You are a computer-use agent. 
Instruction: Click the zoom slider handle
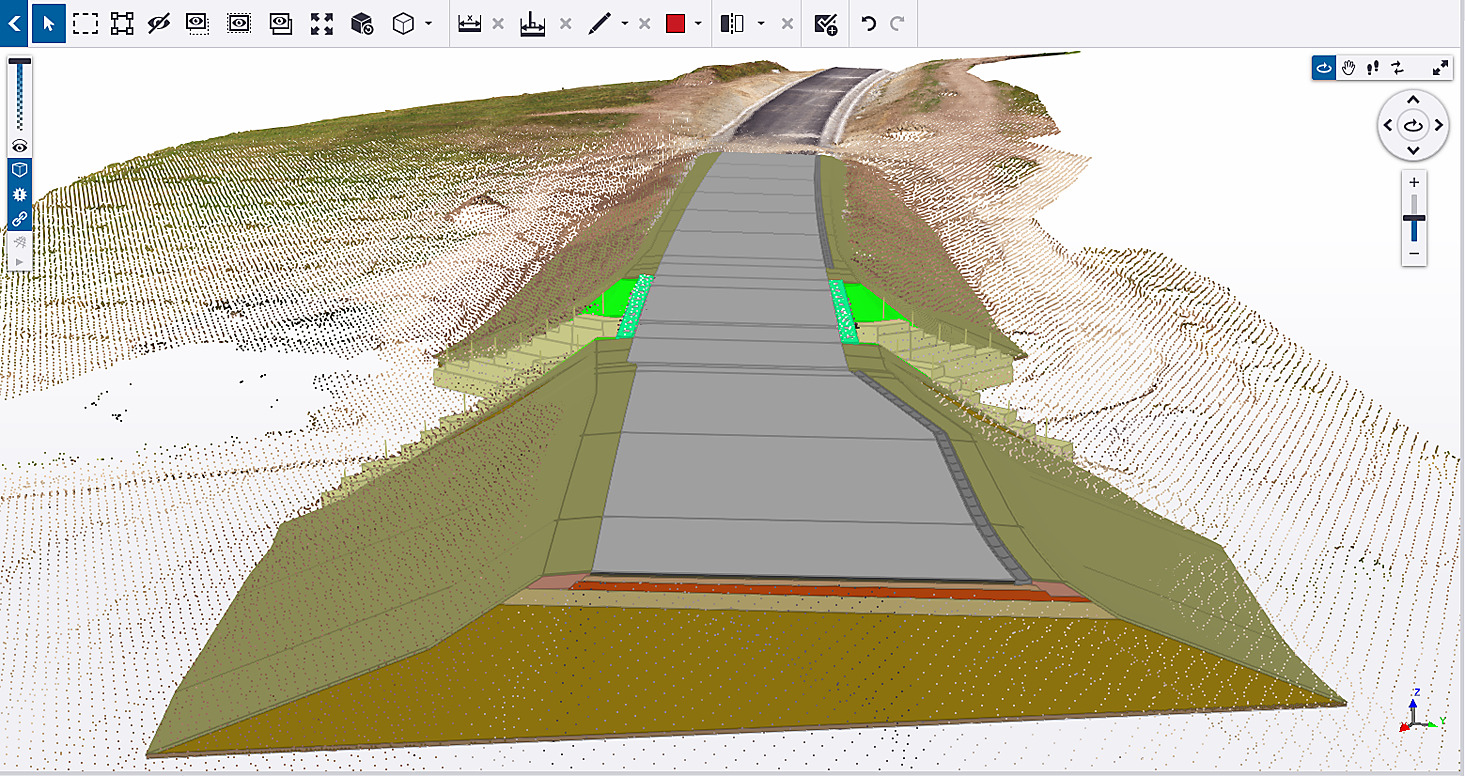click(1413, 221)
